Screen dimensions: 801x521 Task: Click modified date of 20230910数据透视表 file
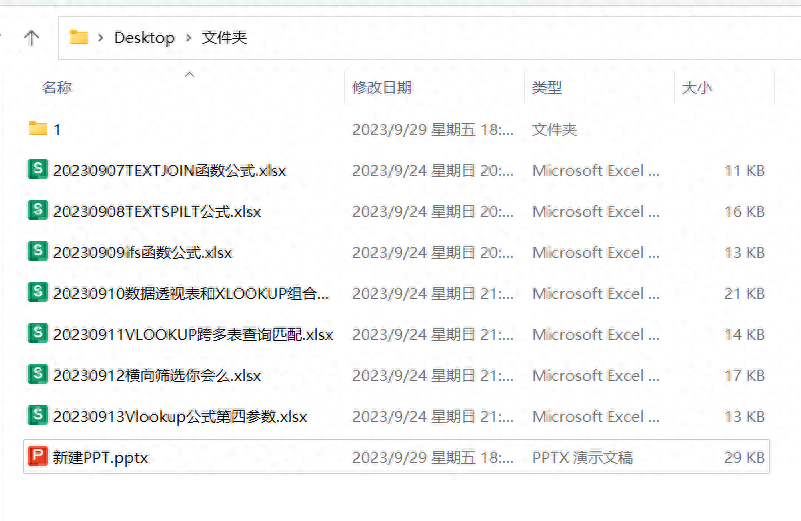coord(433,293)
